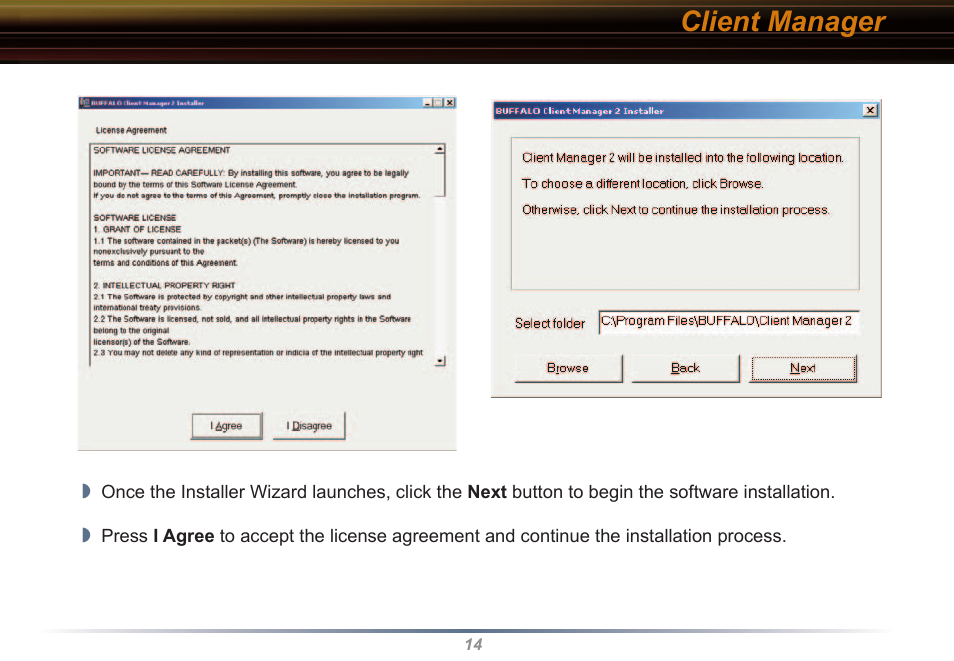Screen dimensions: 954x661
Task: Click the Buffalo installer title bar icon
Action: [x=85, y=103]
